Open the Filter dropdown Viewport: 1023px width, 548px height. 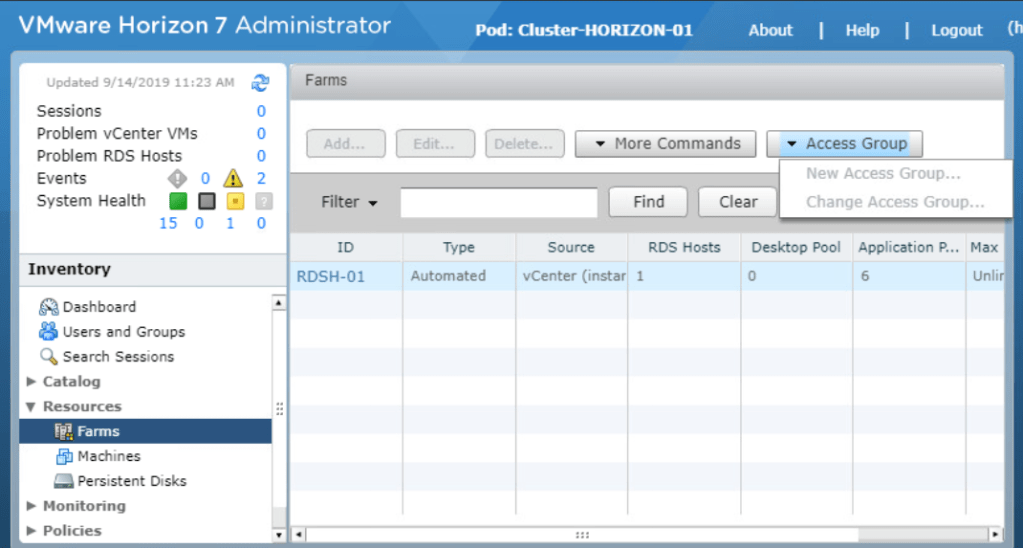(x=349, y=202)
